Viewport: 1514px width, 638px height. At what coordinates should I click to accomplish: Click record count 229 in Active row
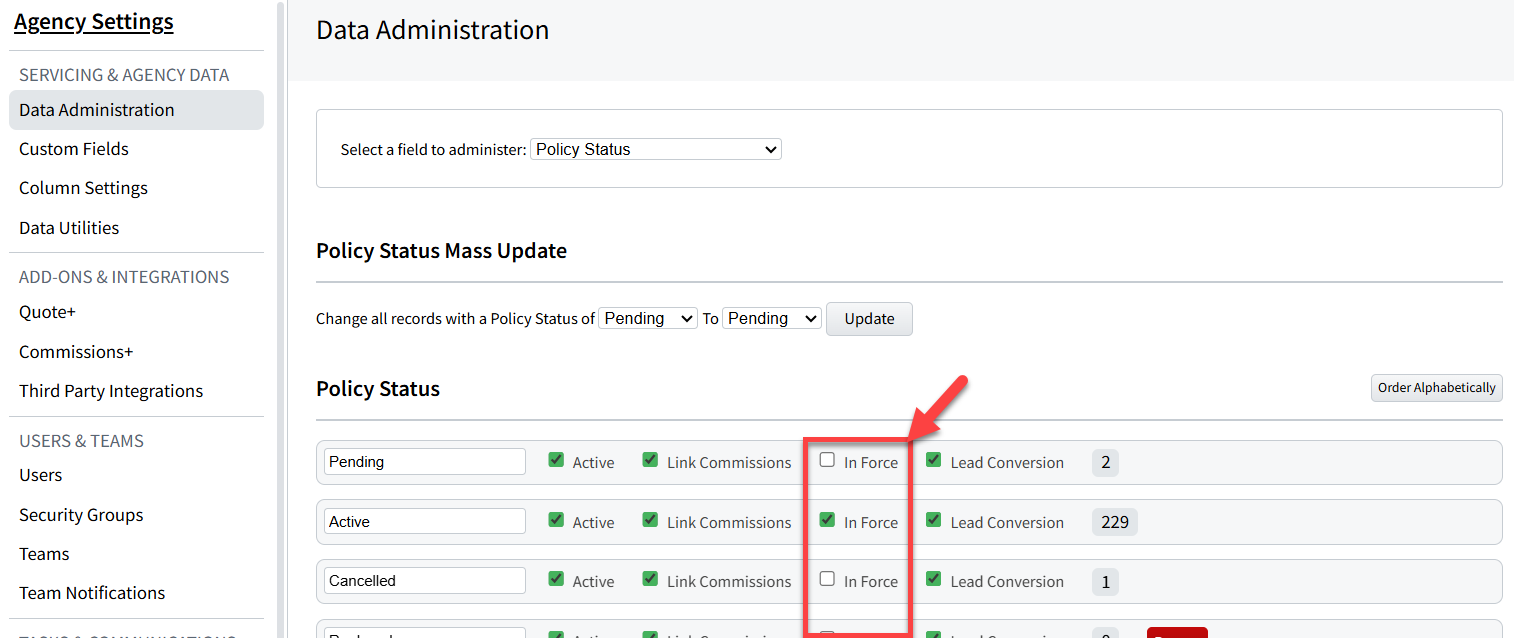(x=1115, y=522)
